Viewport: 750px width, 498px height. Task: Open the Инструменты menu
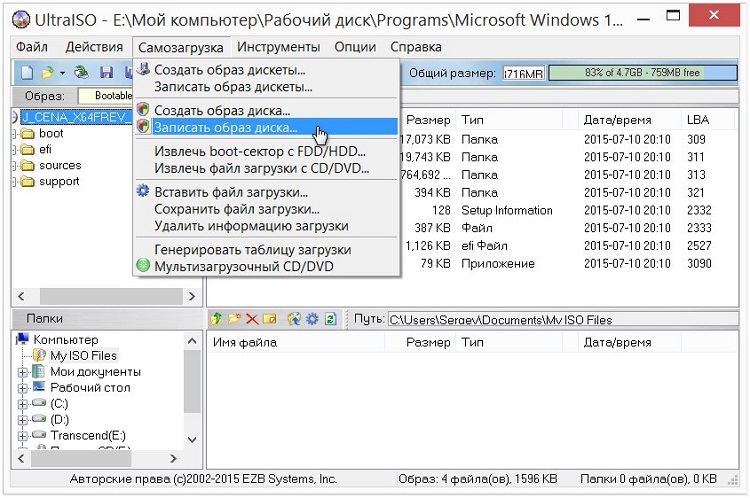pos(278,47)
